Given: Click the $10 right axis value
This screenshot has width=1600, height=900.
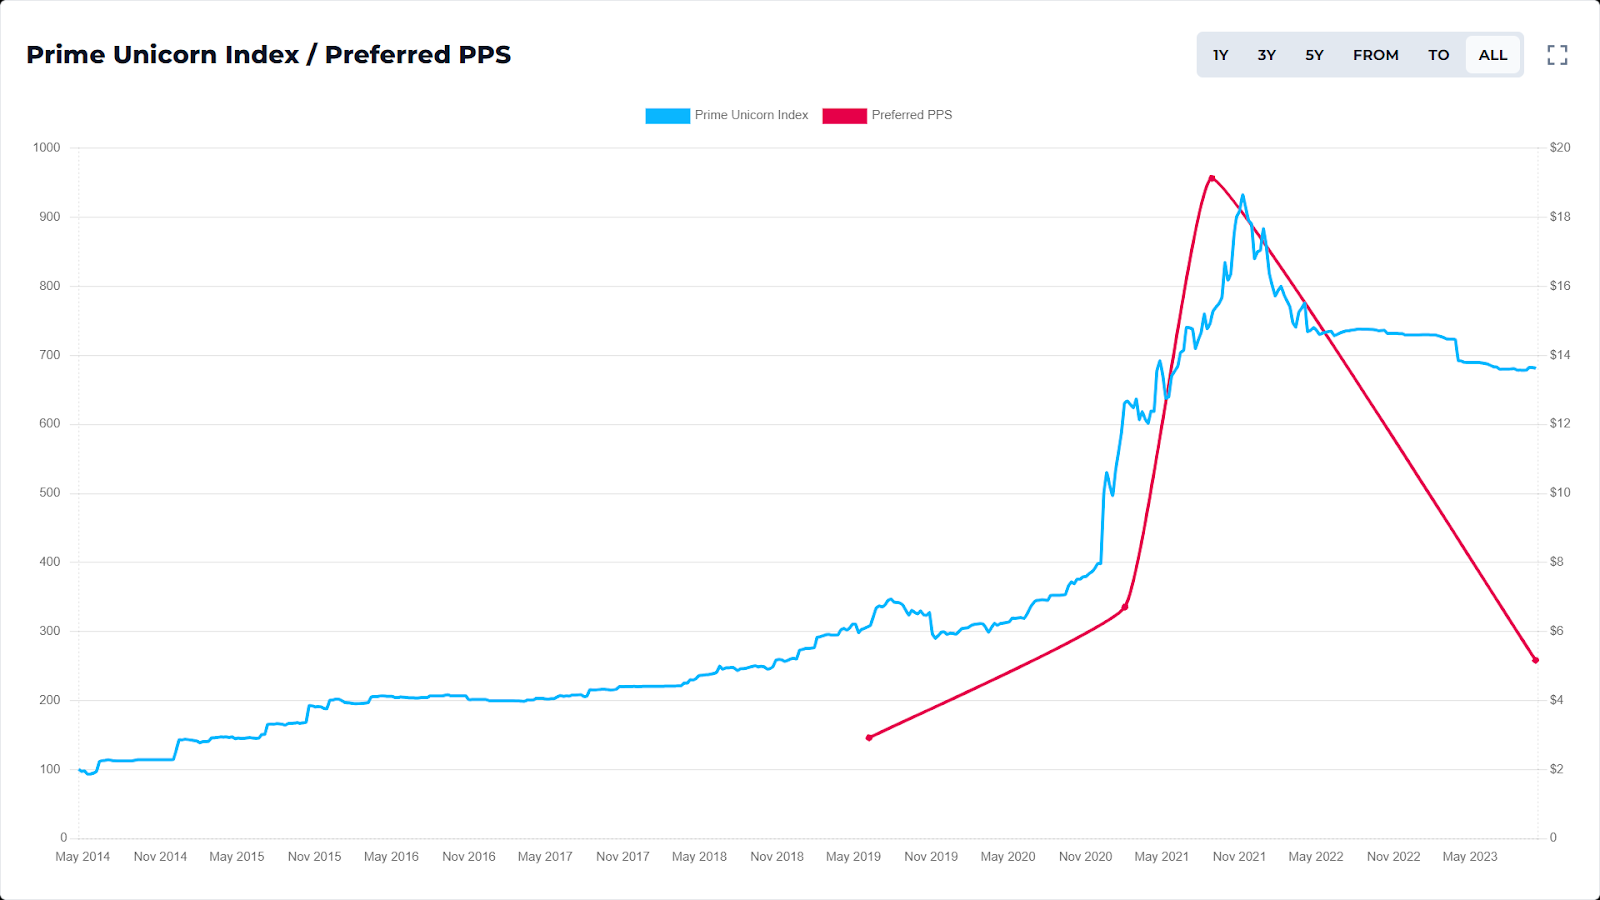Looking at the screenshot, I should coord(1560,493).
